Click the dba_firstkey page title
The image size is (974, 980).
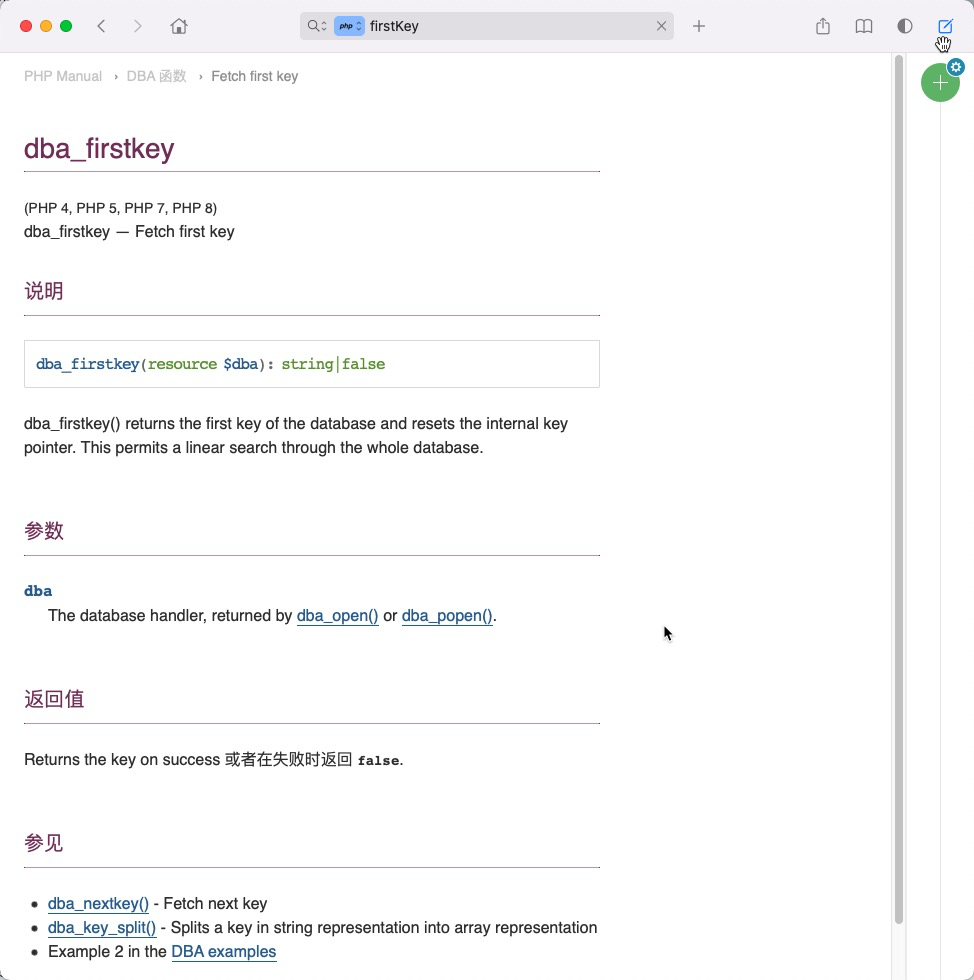tap(99, 149)
